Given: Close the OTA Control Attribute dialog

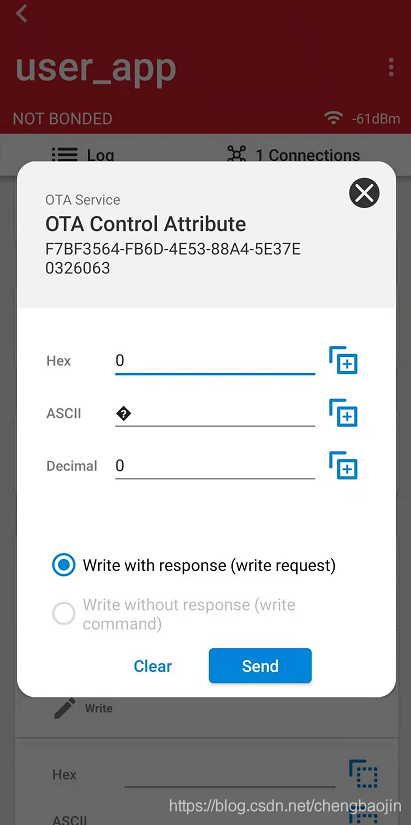Looking at the screenshot, I should tap(364, 193).
